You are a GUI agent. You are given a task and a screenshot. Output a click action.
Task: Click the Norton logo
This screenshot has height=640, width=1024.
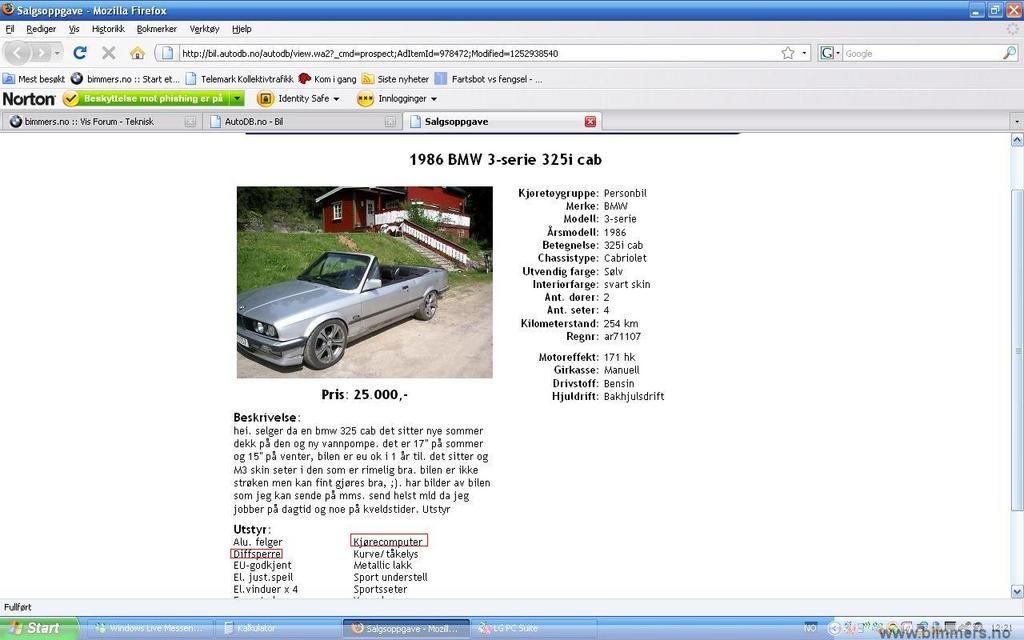[x=29, y=99]
